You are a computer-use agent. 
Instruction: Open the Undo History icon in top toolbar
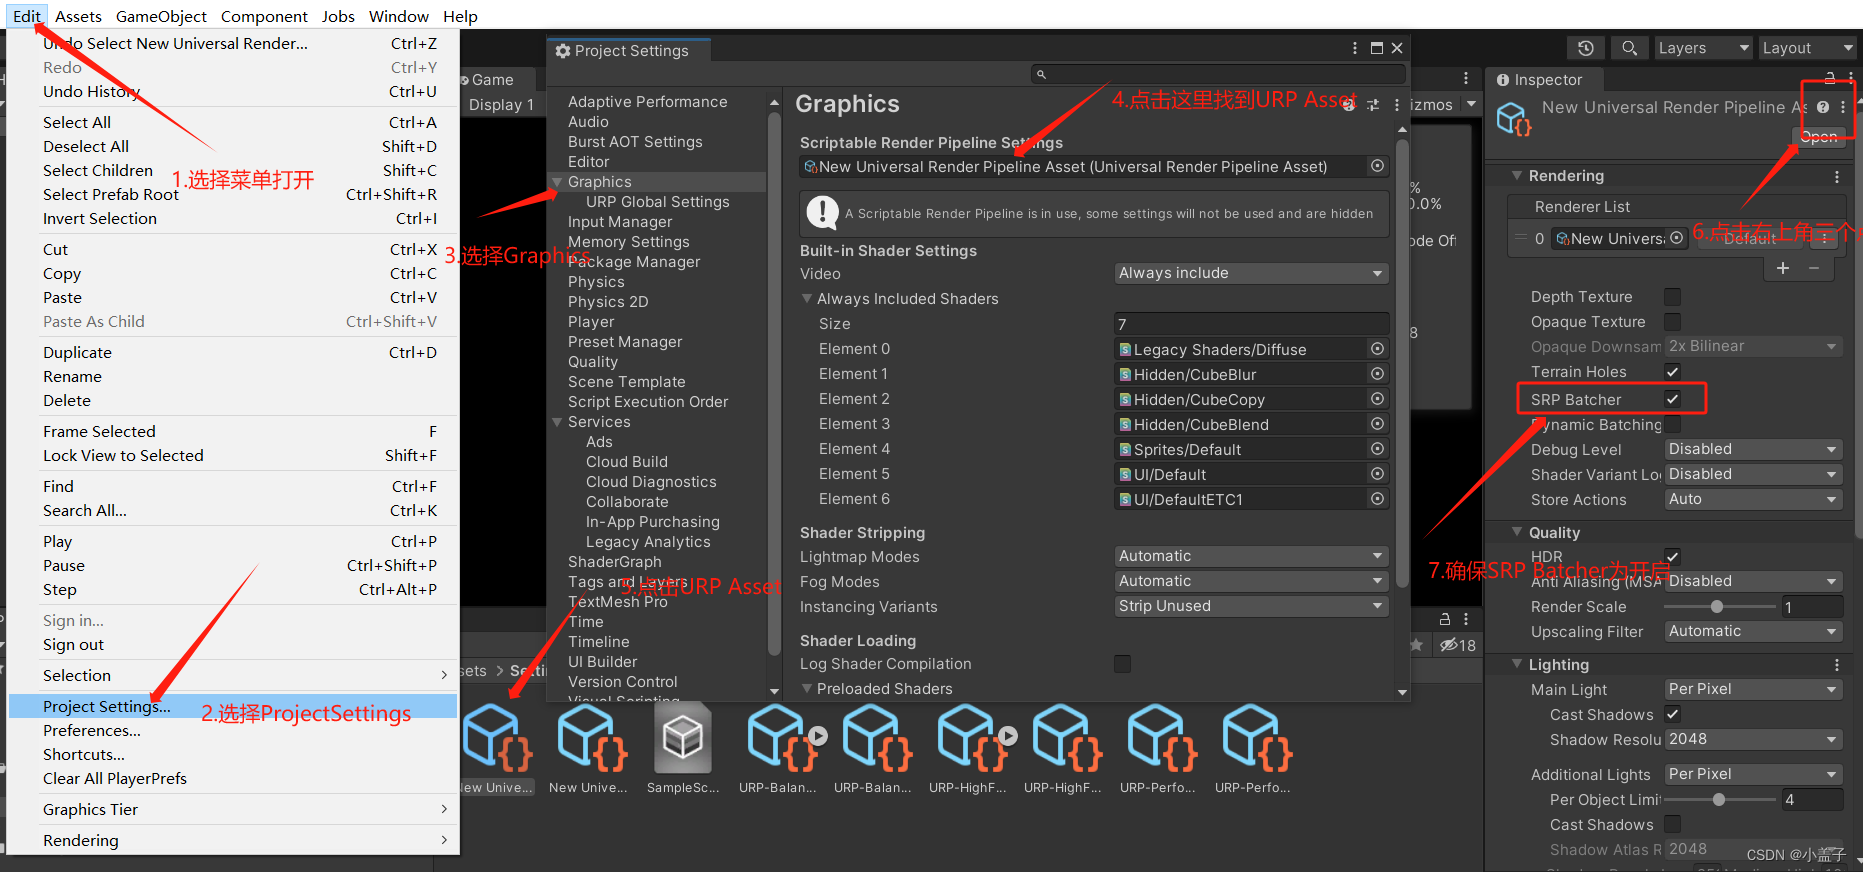coord(1586,48)
